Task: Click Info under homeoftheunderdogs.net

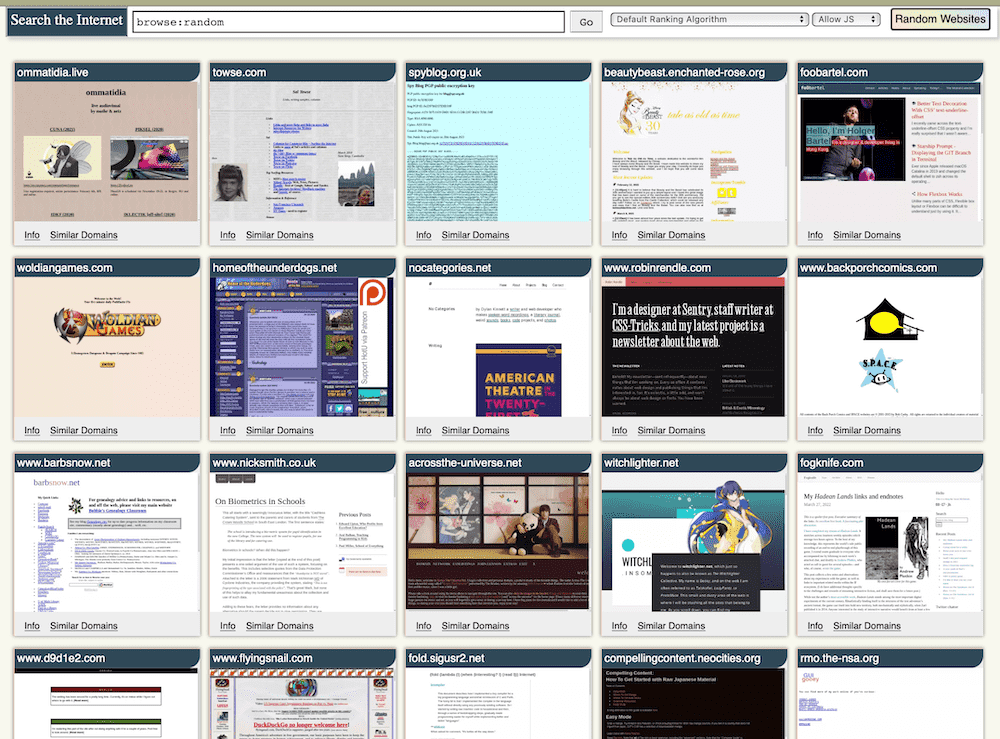Action: coord(228,430)
